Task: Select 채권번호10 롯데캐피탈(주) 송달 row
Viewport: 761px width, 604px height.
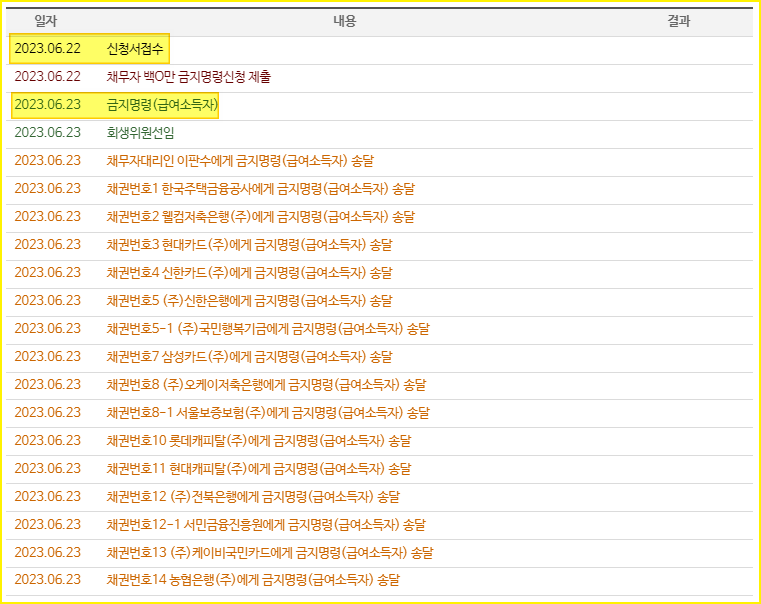Action: [x=380, y=441]
